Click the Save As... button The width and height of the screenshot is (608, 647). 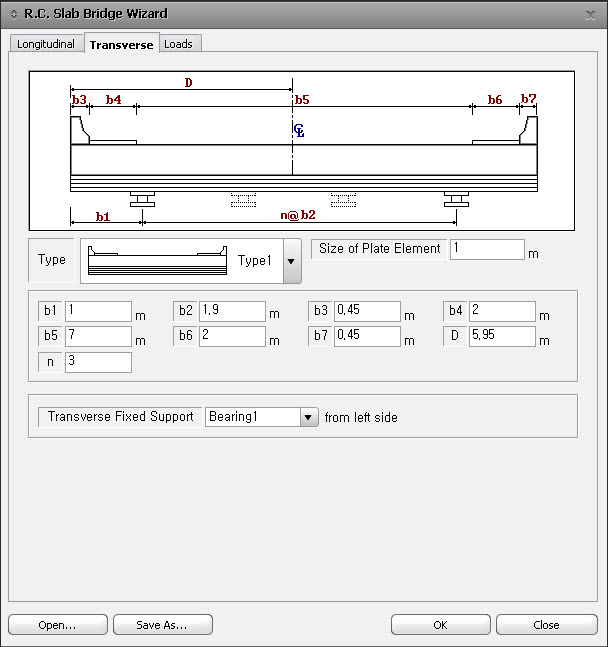click(x=162, y=625)
